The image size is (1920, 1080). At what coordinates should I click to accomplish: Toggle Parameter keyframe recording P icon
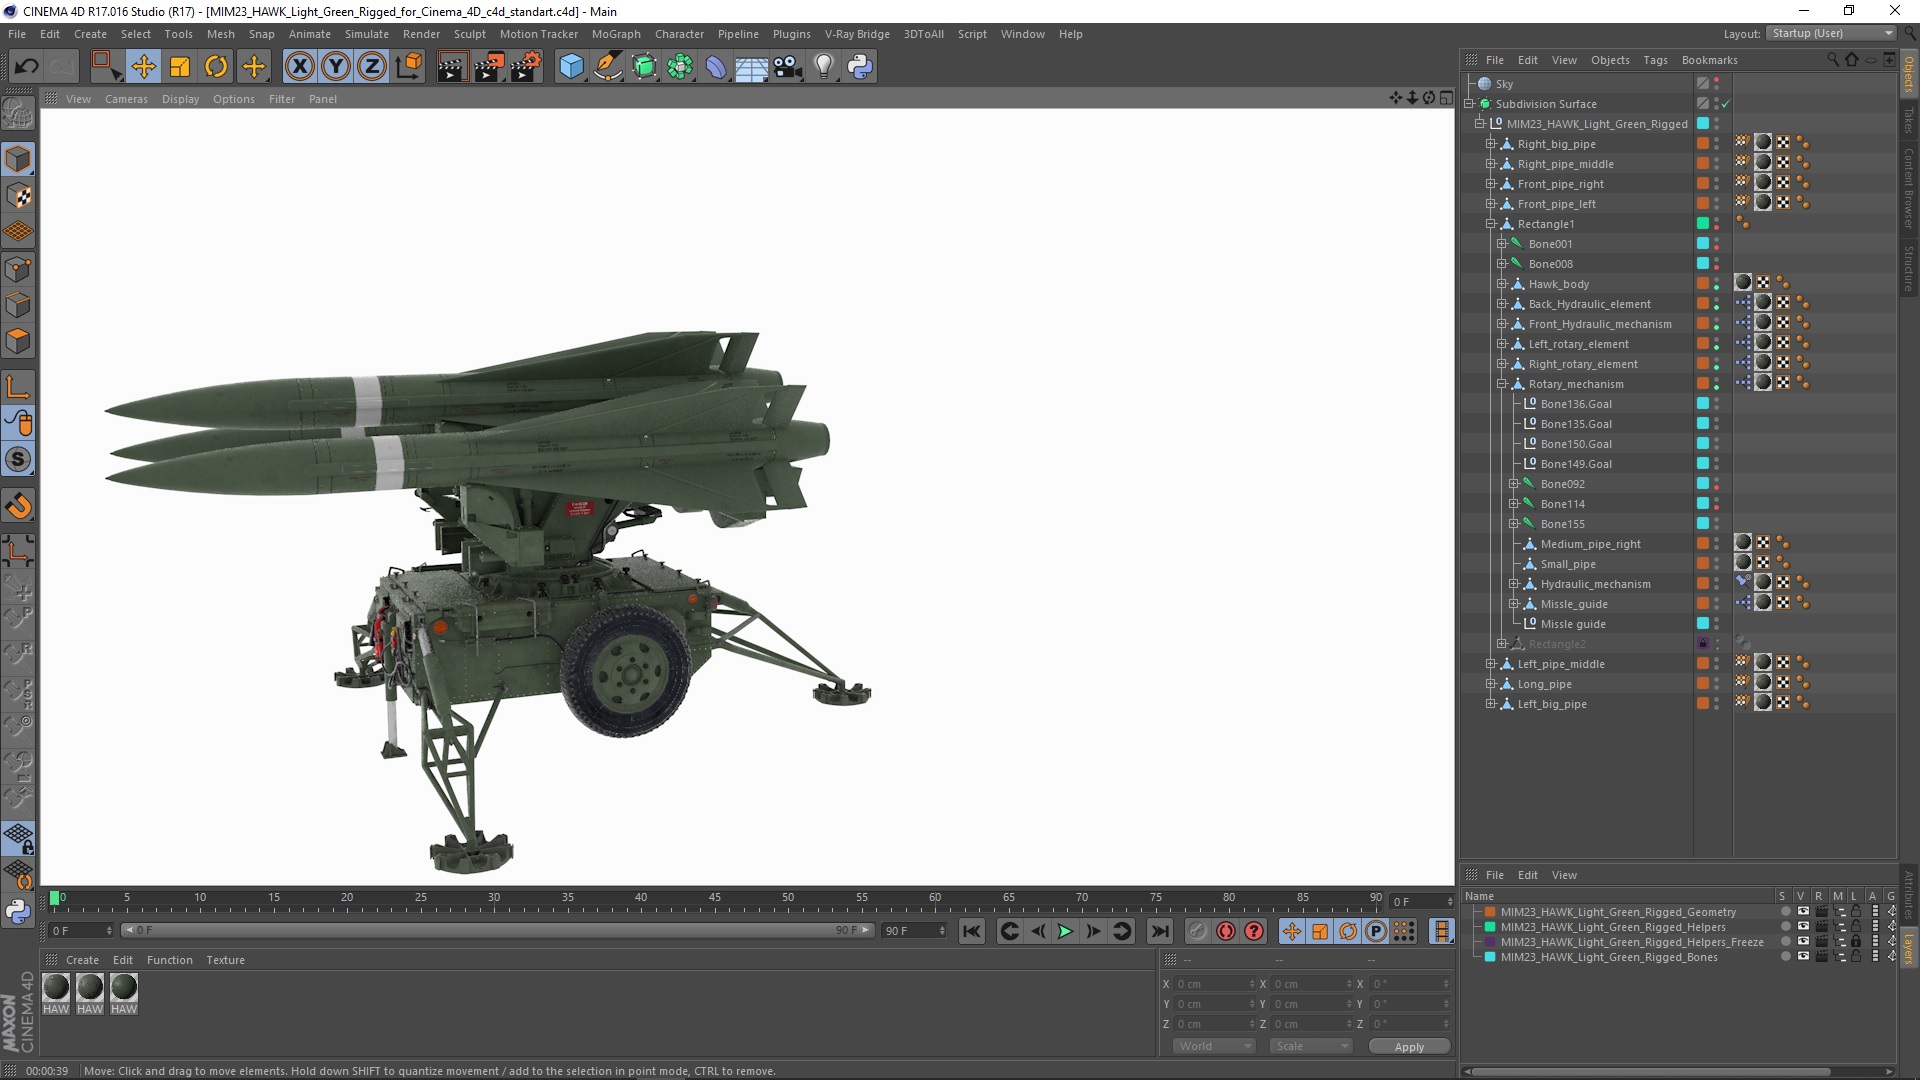1376,931
